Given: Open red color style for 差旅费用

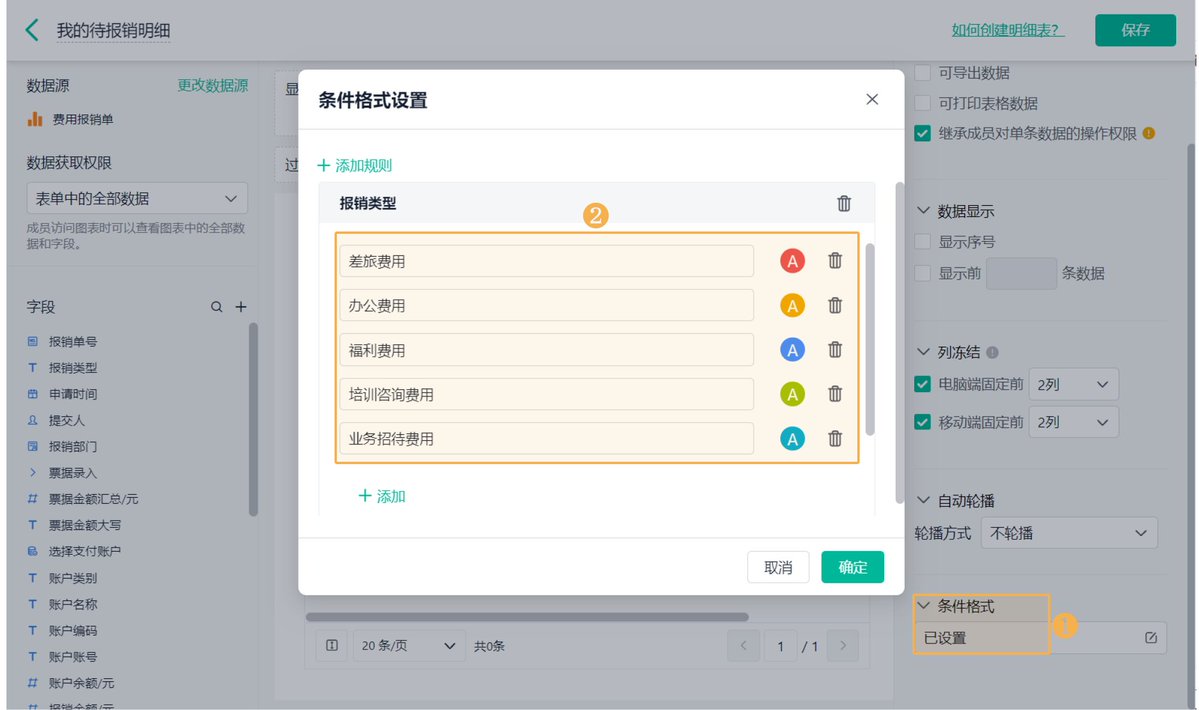Looking at the screenshot, I should pos(792,261).
